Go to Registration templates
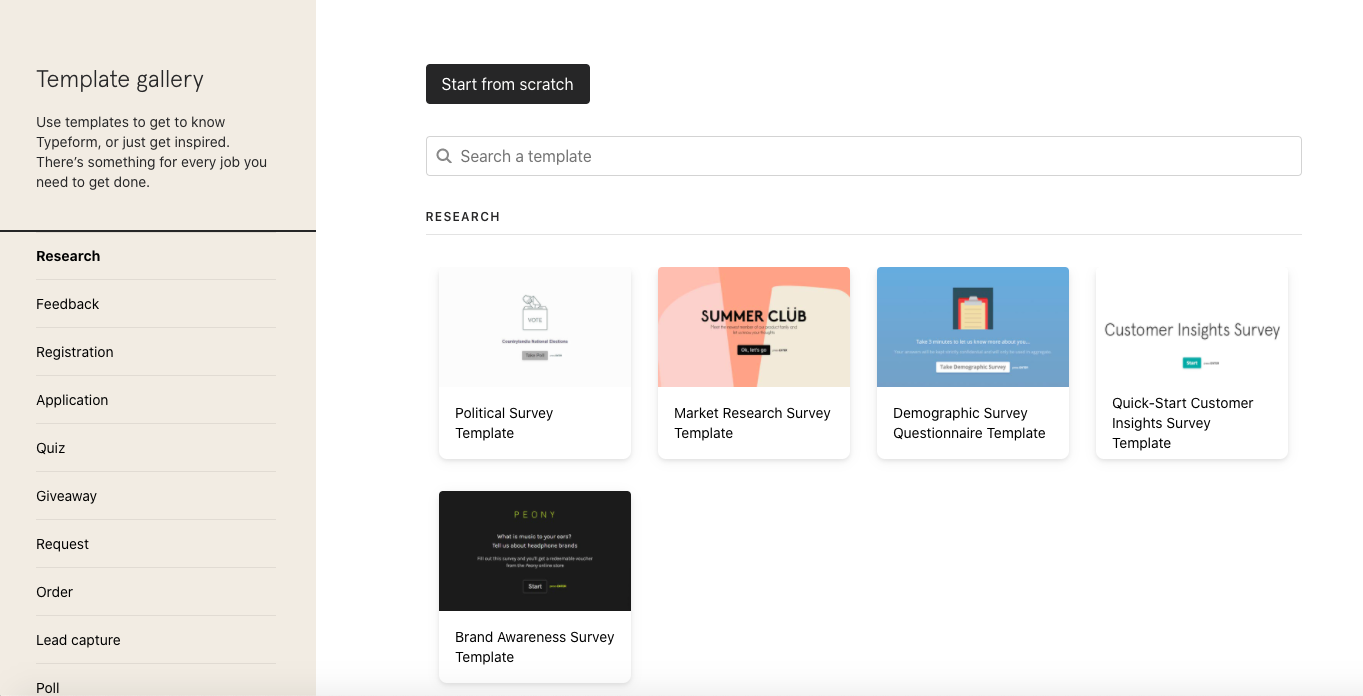Viewport: 1363px width, 696px height. [x=75, y=352]
